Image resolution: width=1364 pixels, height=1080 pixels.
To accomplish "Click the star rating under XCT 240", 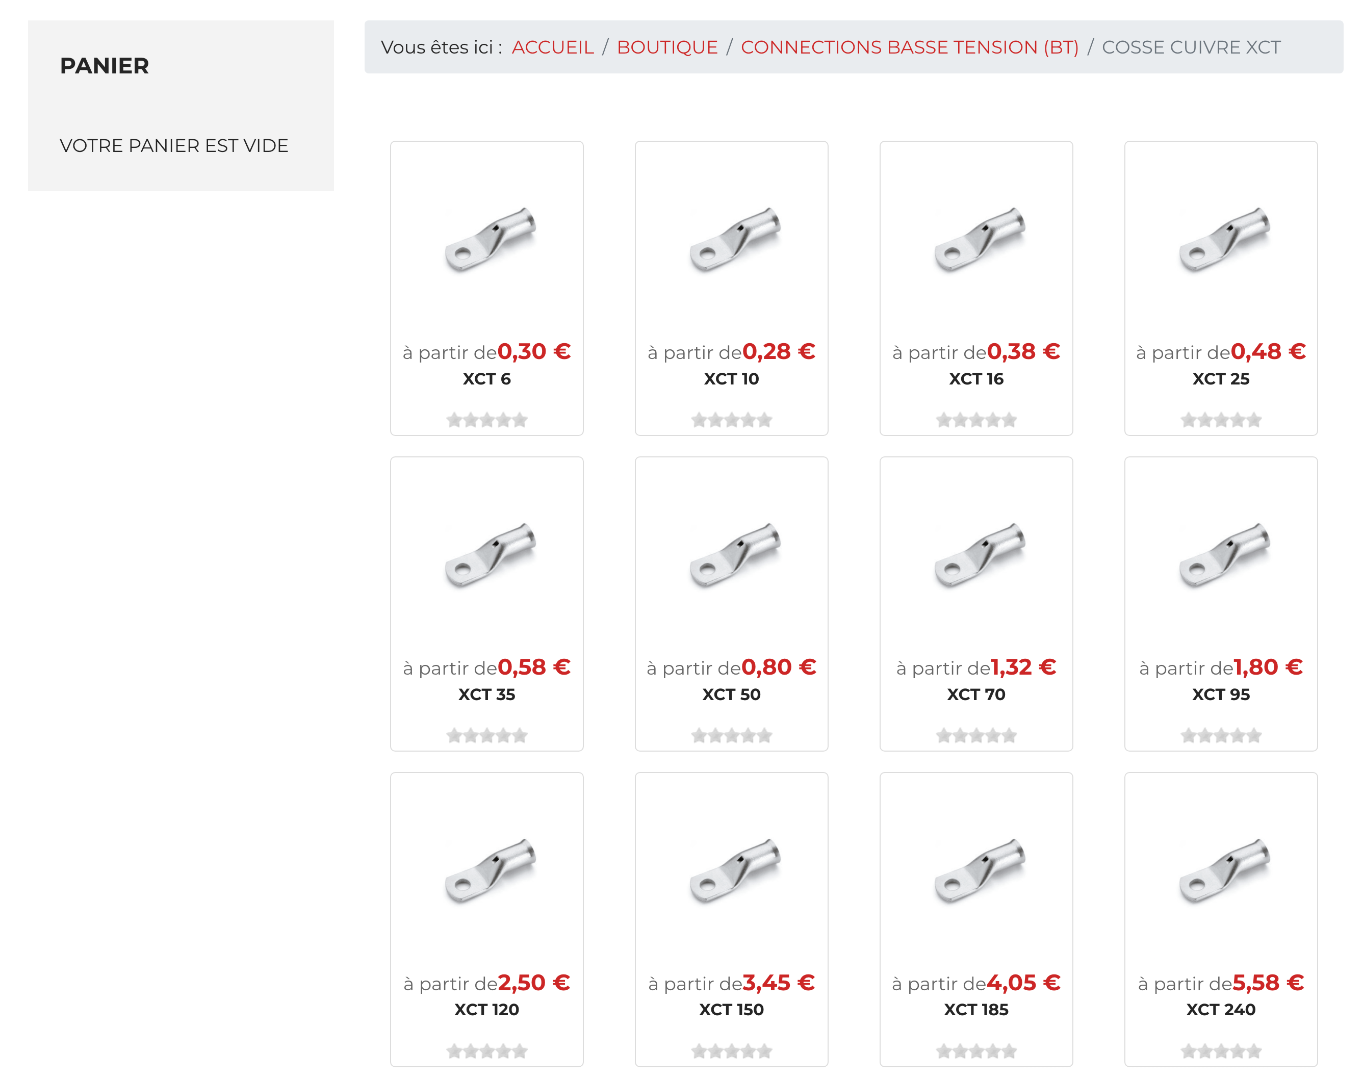I will [1221, 1051].
